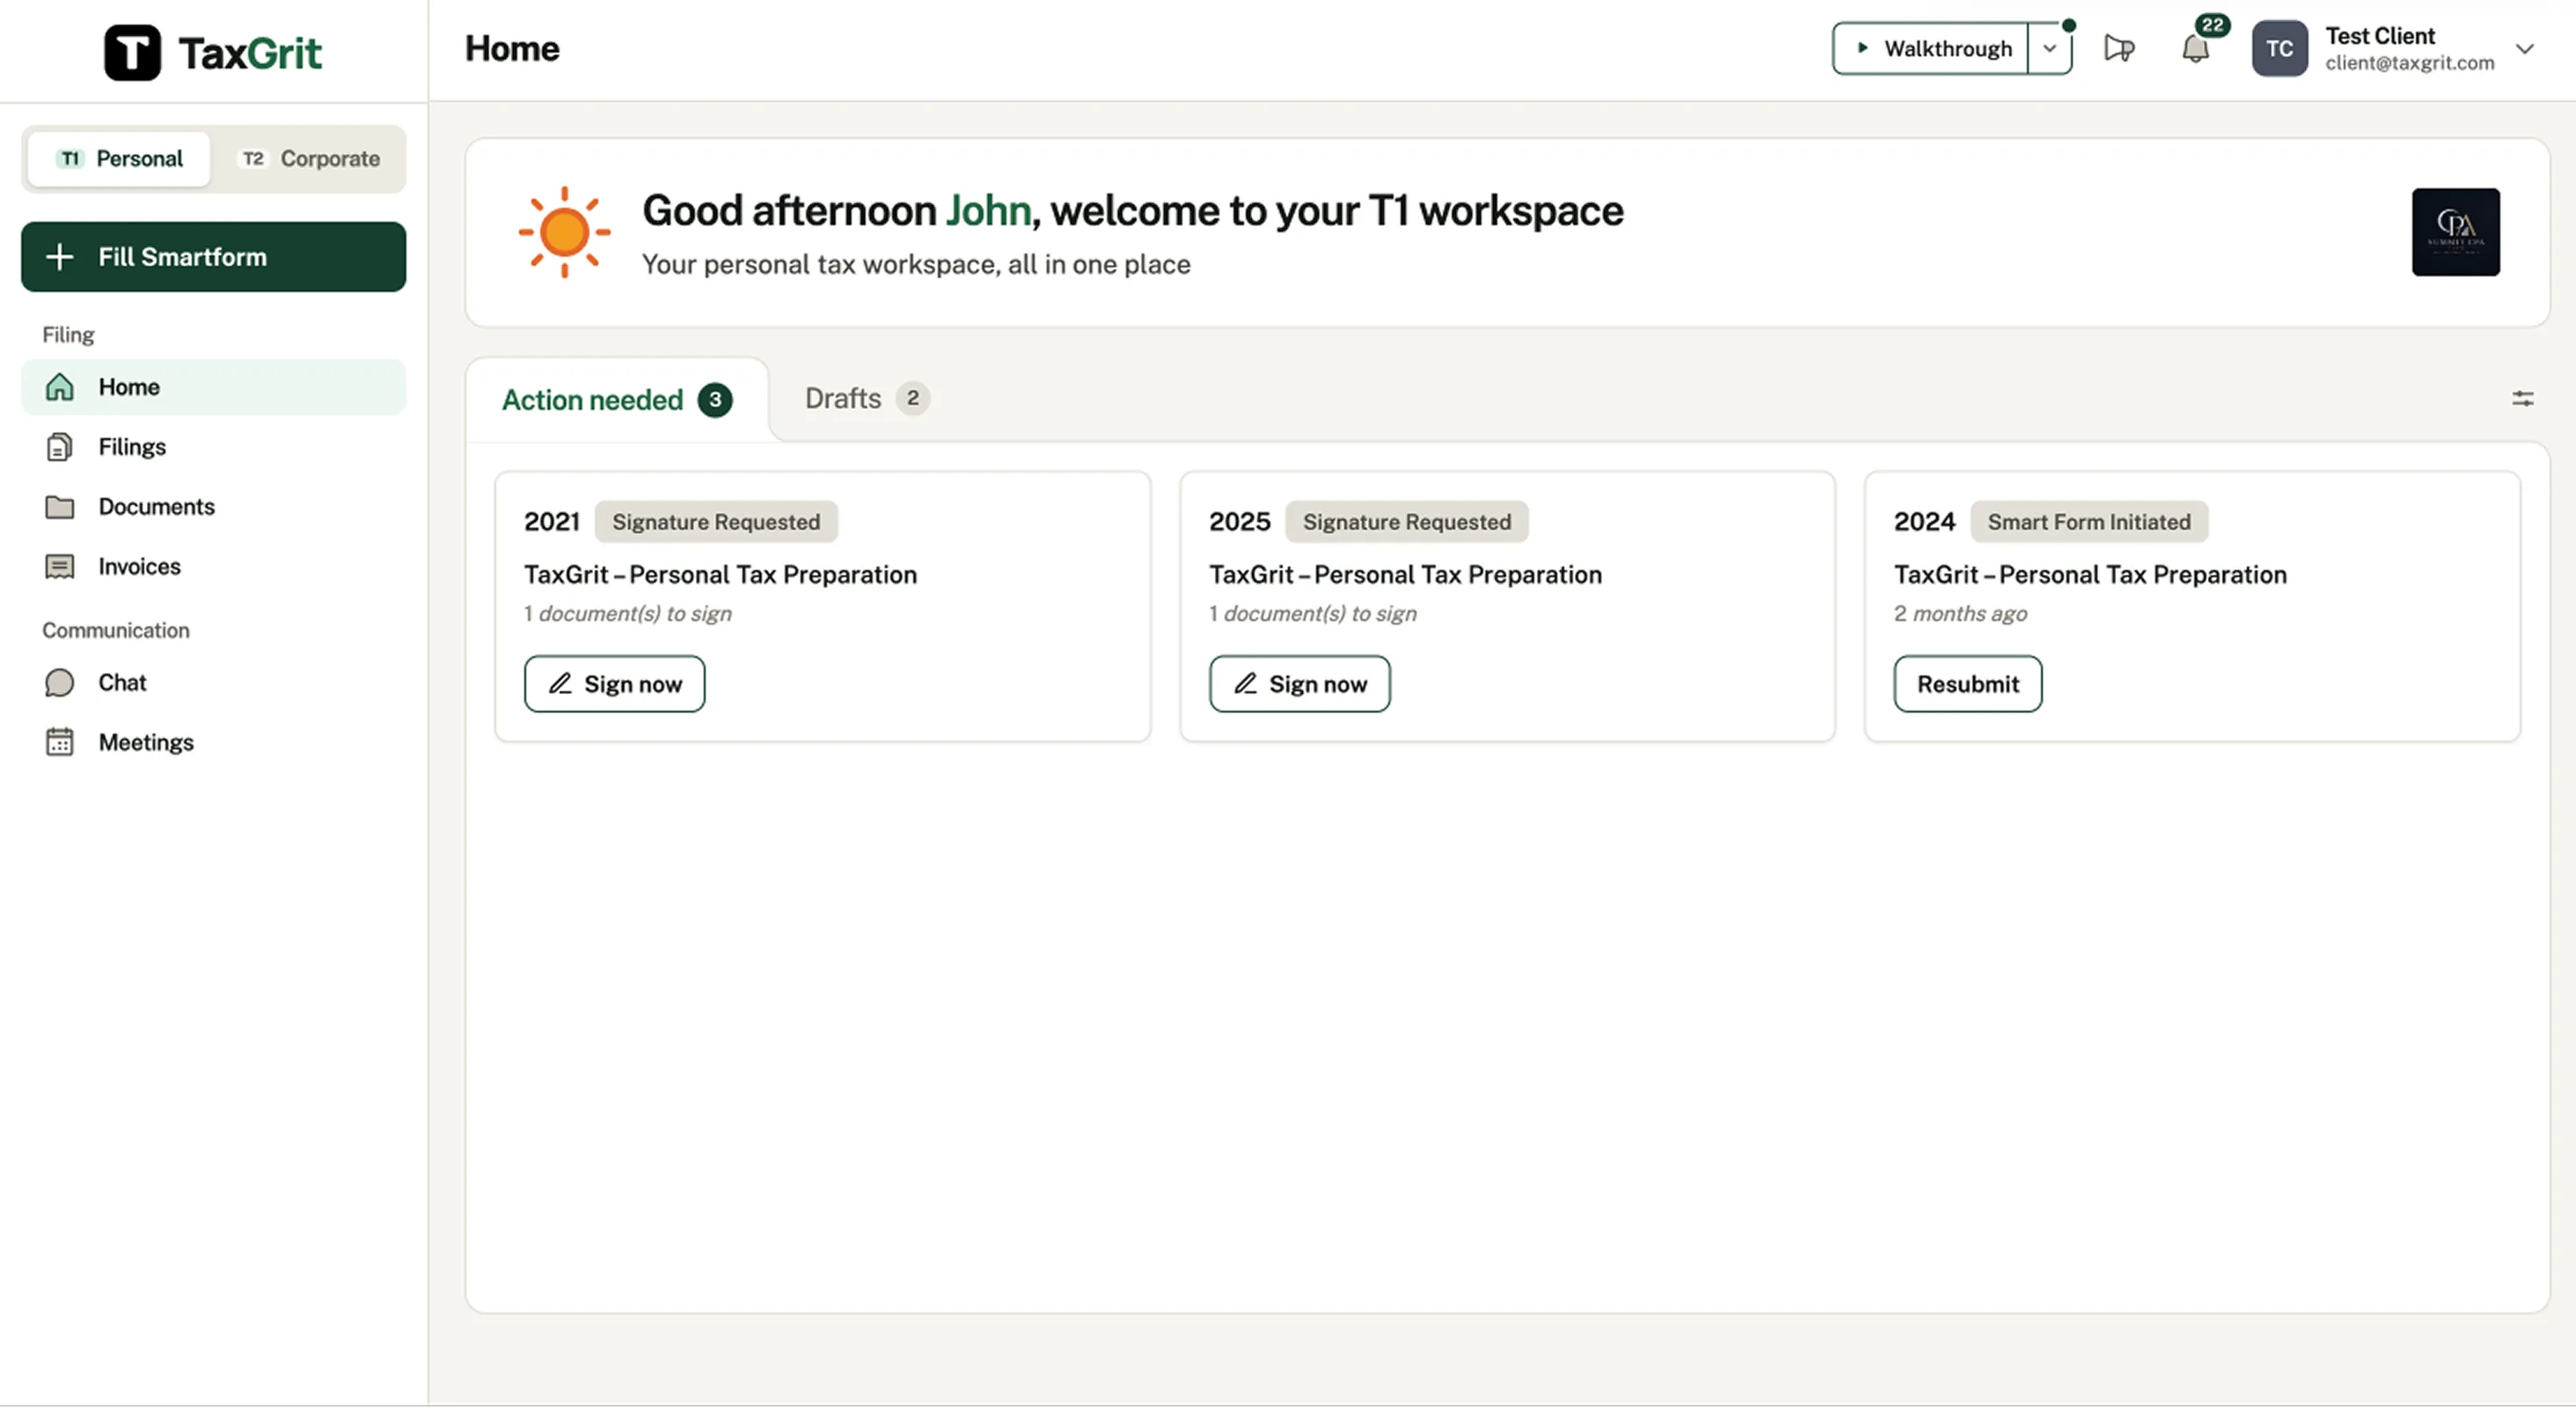The height and width of the screenshot is (1411, 2576).
Task: Click Sign now on 2025 card
Action: click(x=1299, y=684)
